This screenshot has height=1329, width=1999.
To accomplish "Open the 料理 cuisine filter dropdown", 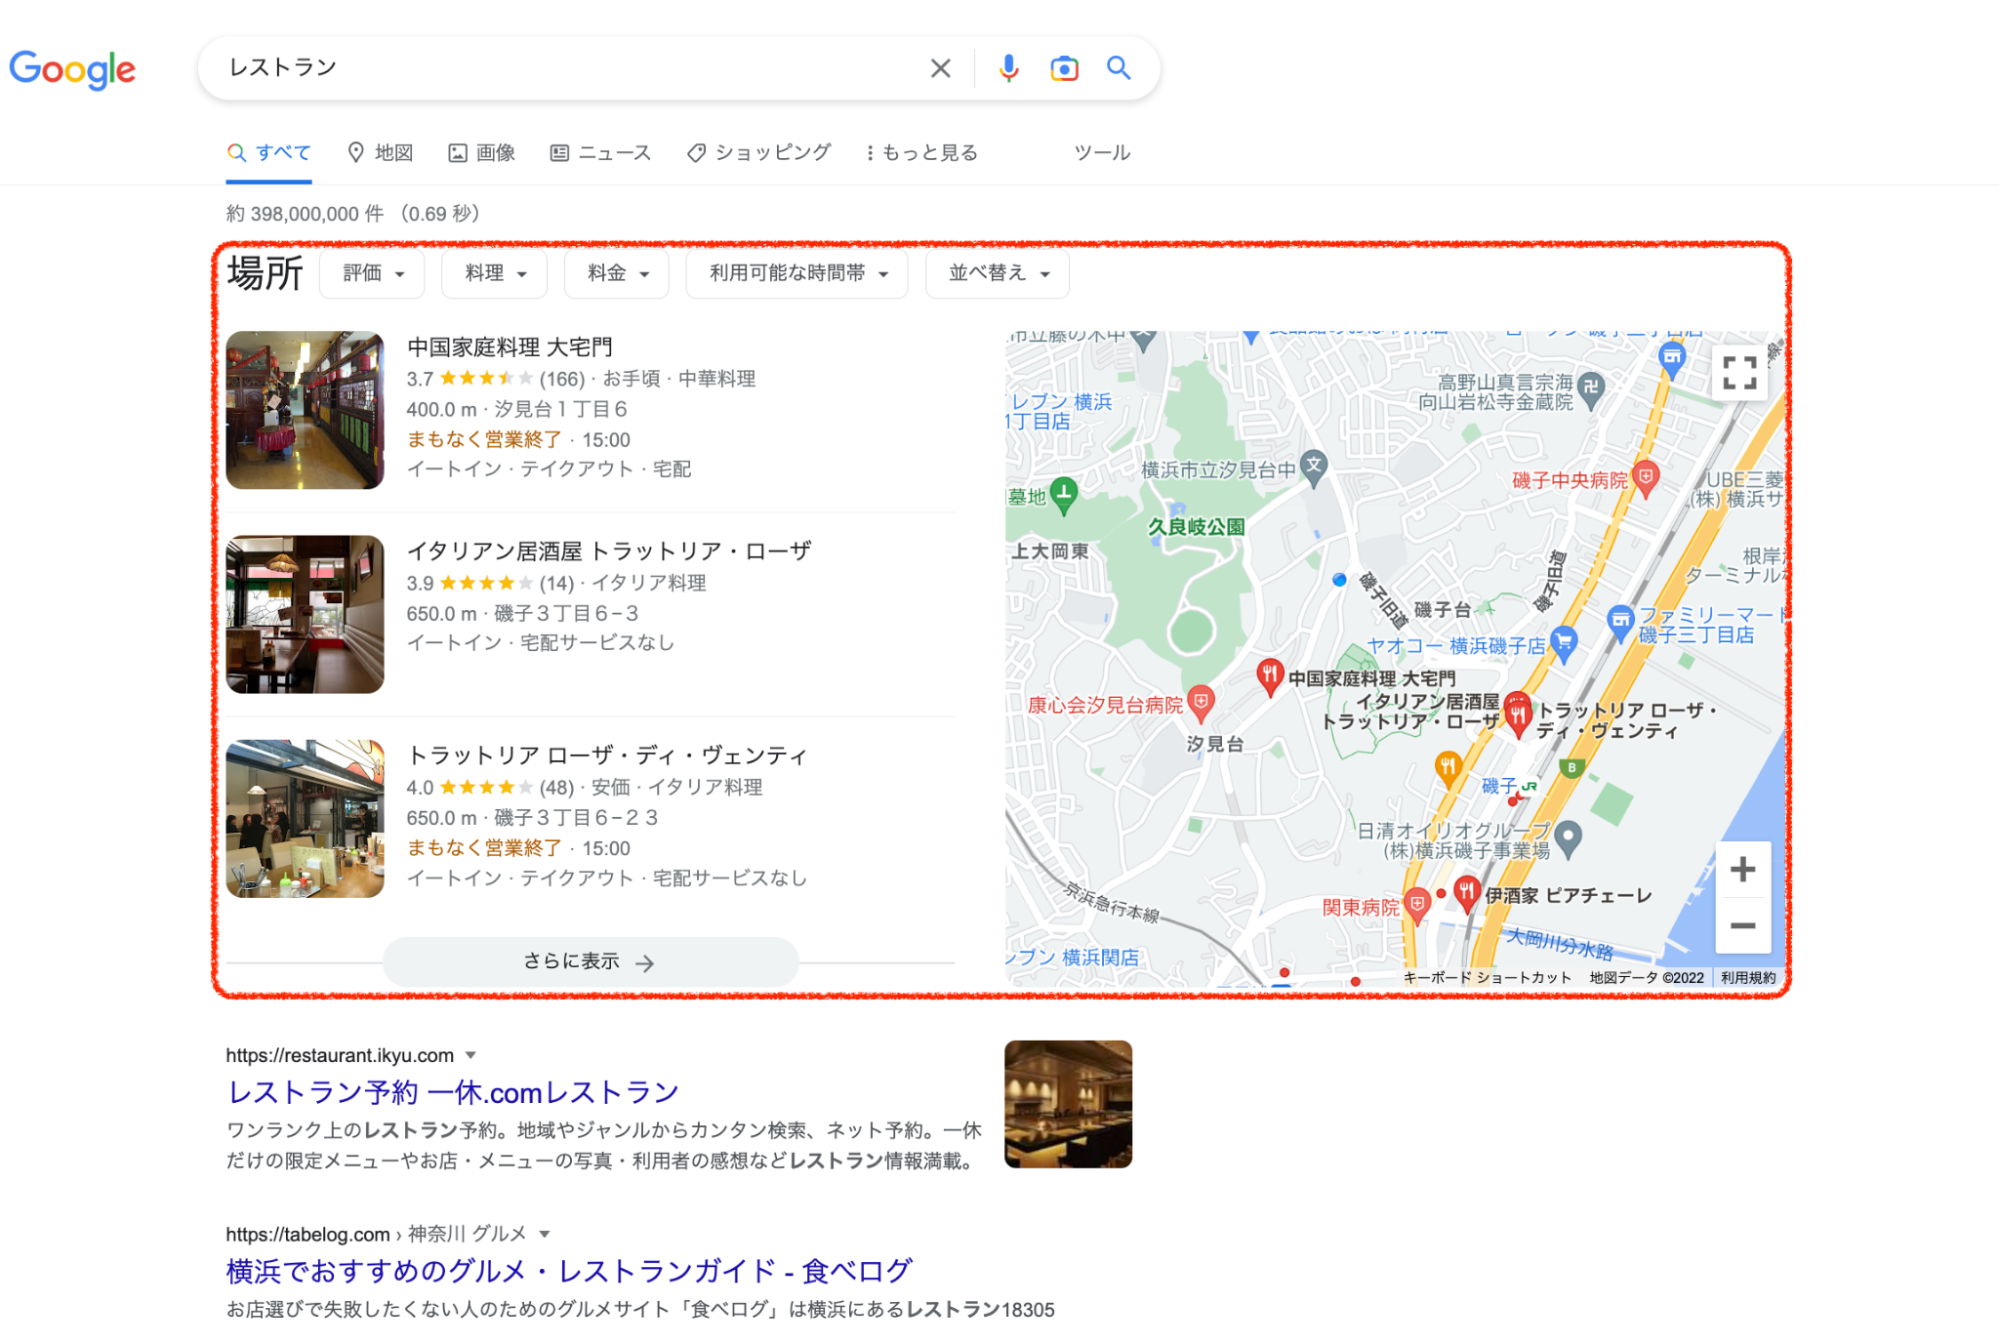I will pyautogui.click(x=495, y=273).
